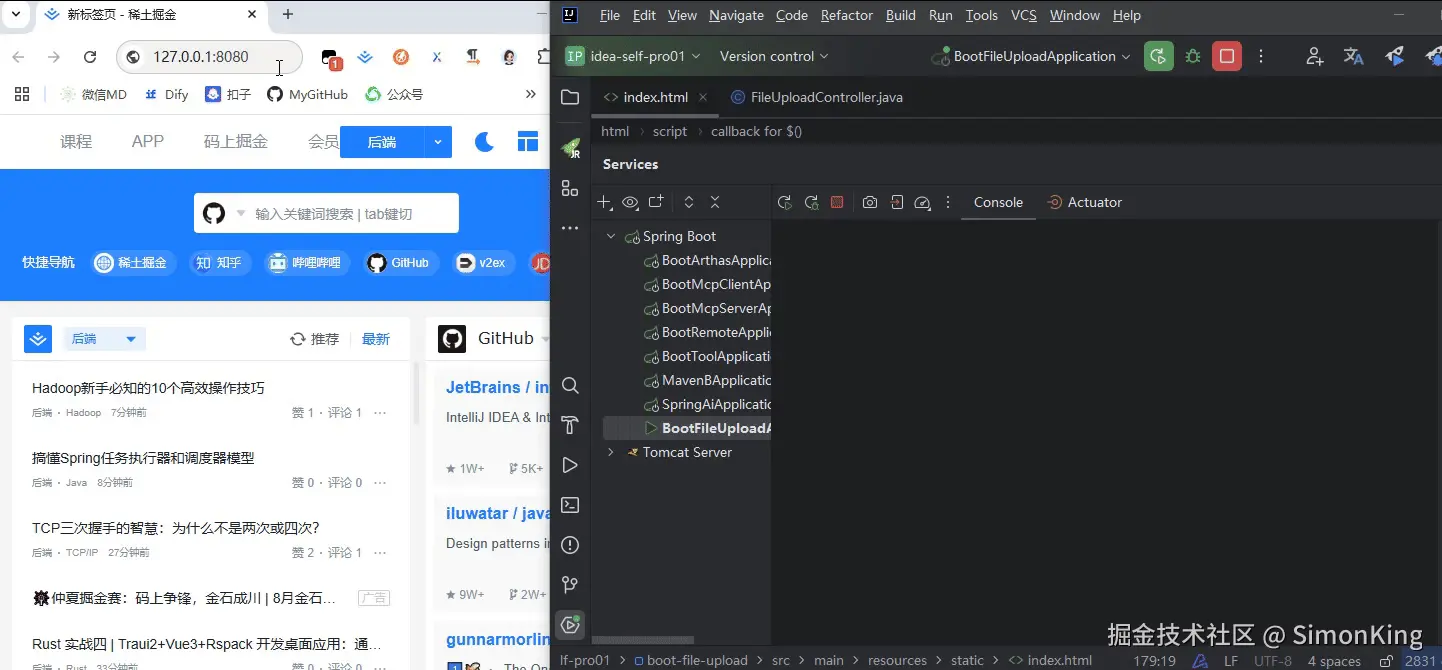Click Chrome address bar showing 127.0.0.1:8080
The image size is (1442, 670).
[210, 57]
